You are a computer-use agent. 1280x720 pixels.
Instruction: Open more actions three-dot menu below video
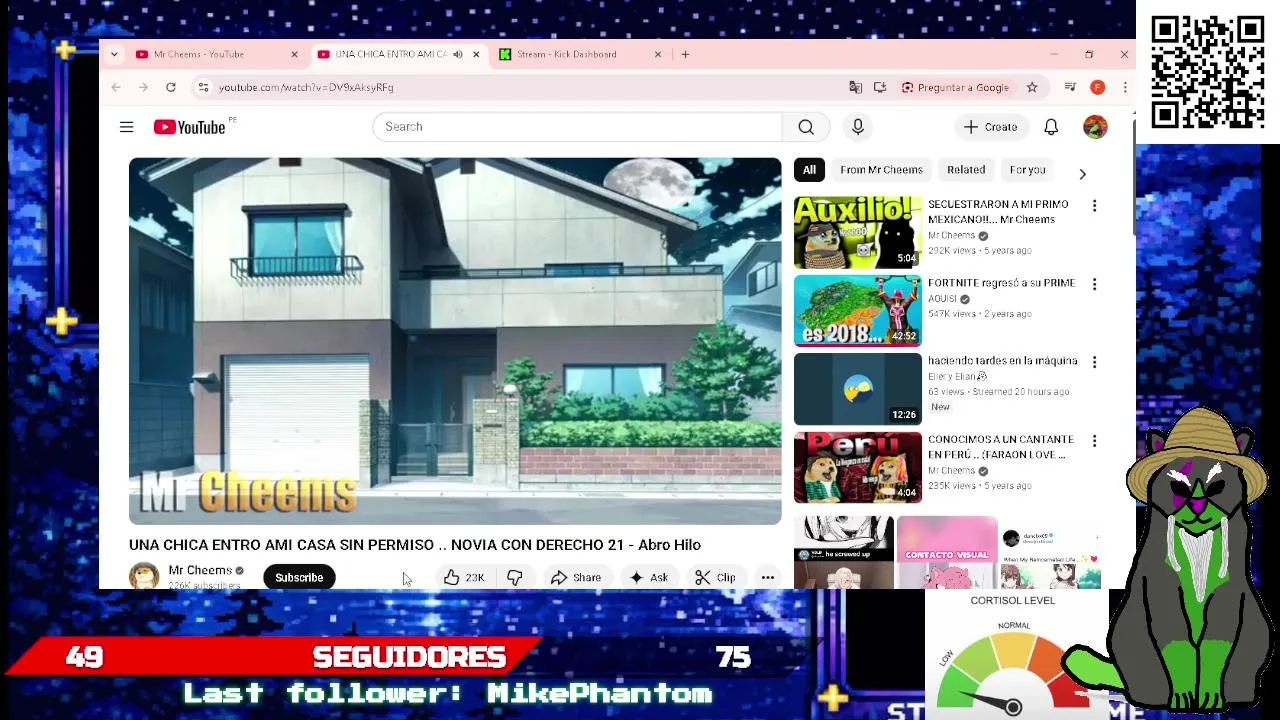coord(768,577)
